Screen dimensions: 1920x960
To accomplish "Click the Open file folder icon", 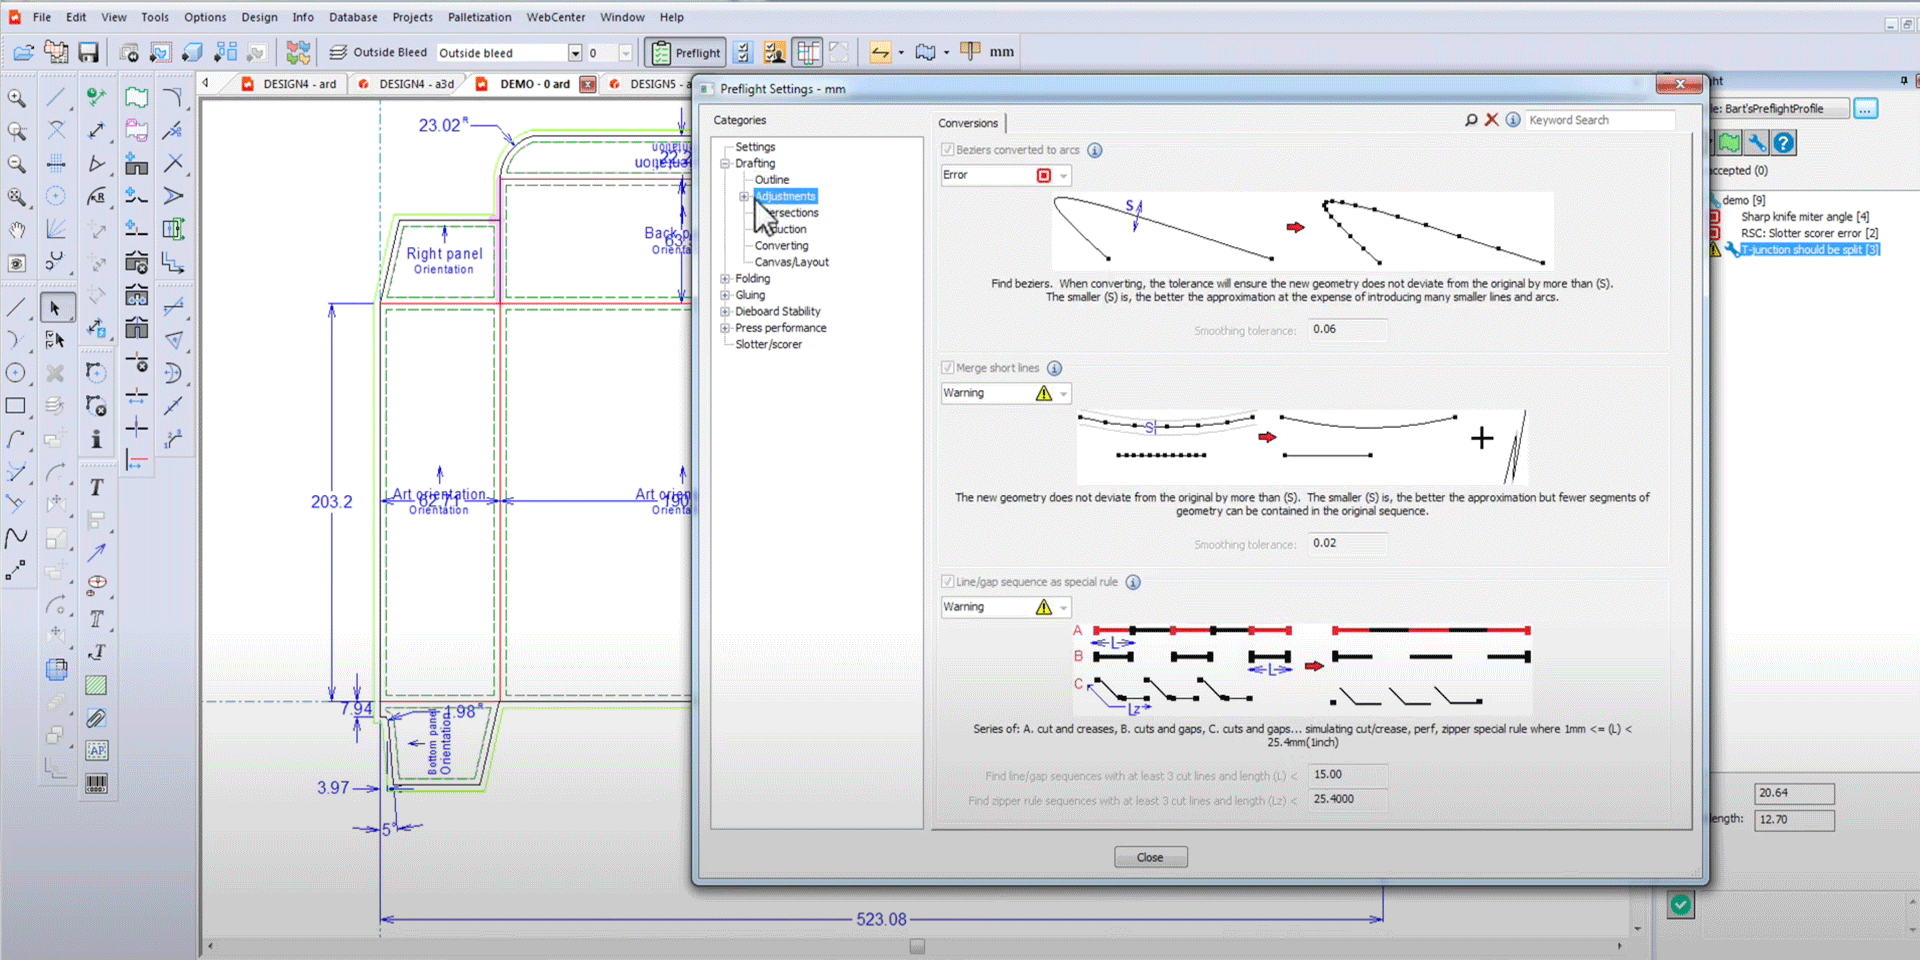I will 24,52.
